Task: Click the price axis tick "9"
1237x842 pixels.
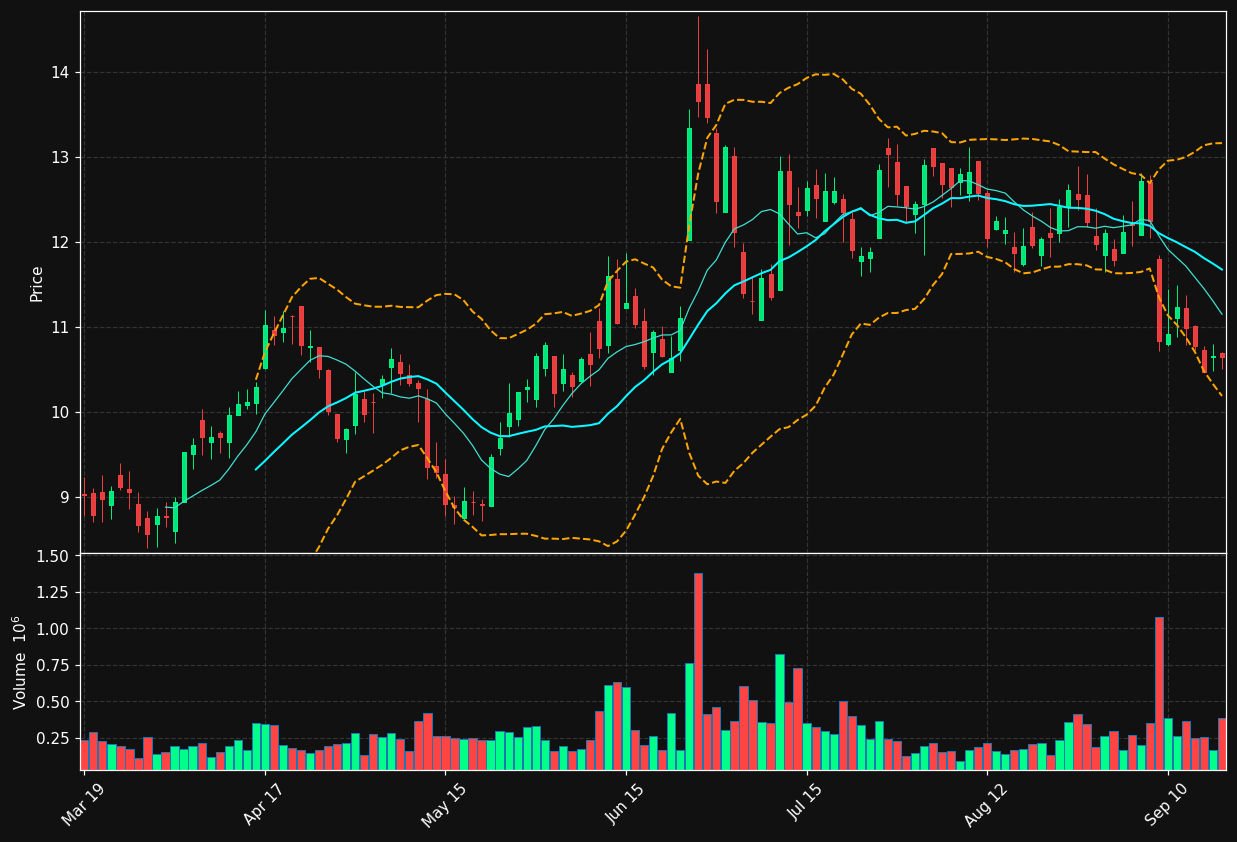Action: pos(65,498)
